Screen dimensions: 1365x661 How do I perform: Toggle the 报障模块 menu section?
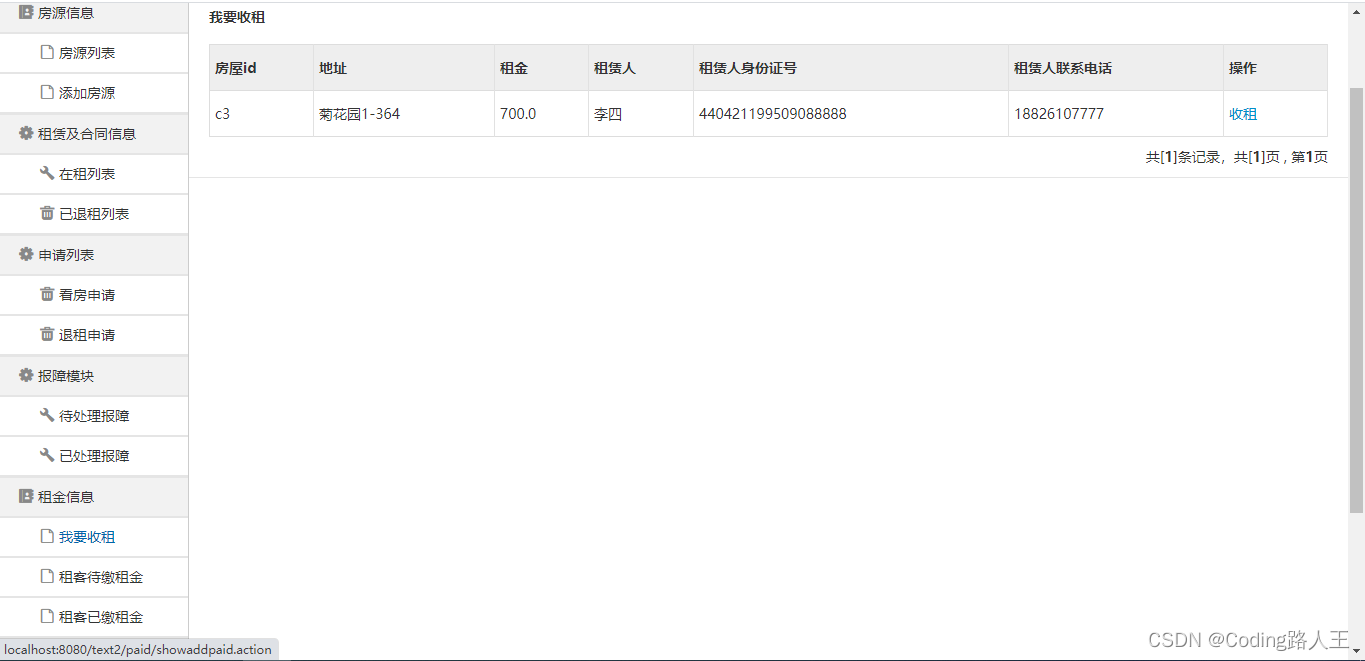(94, 376)
